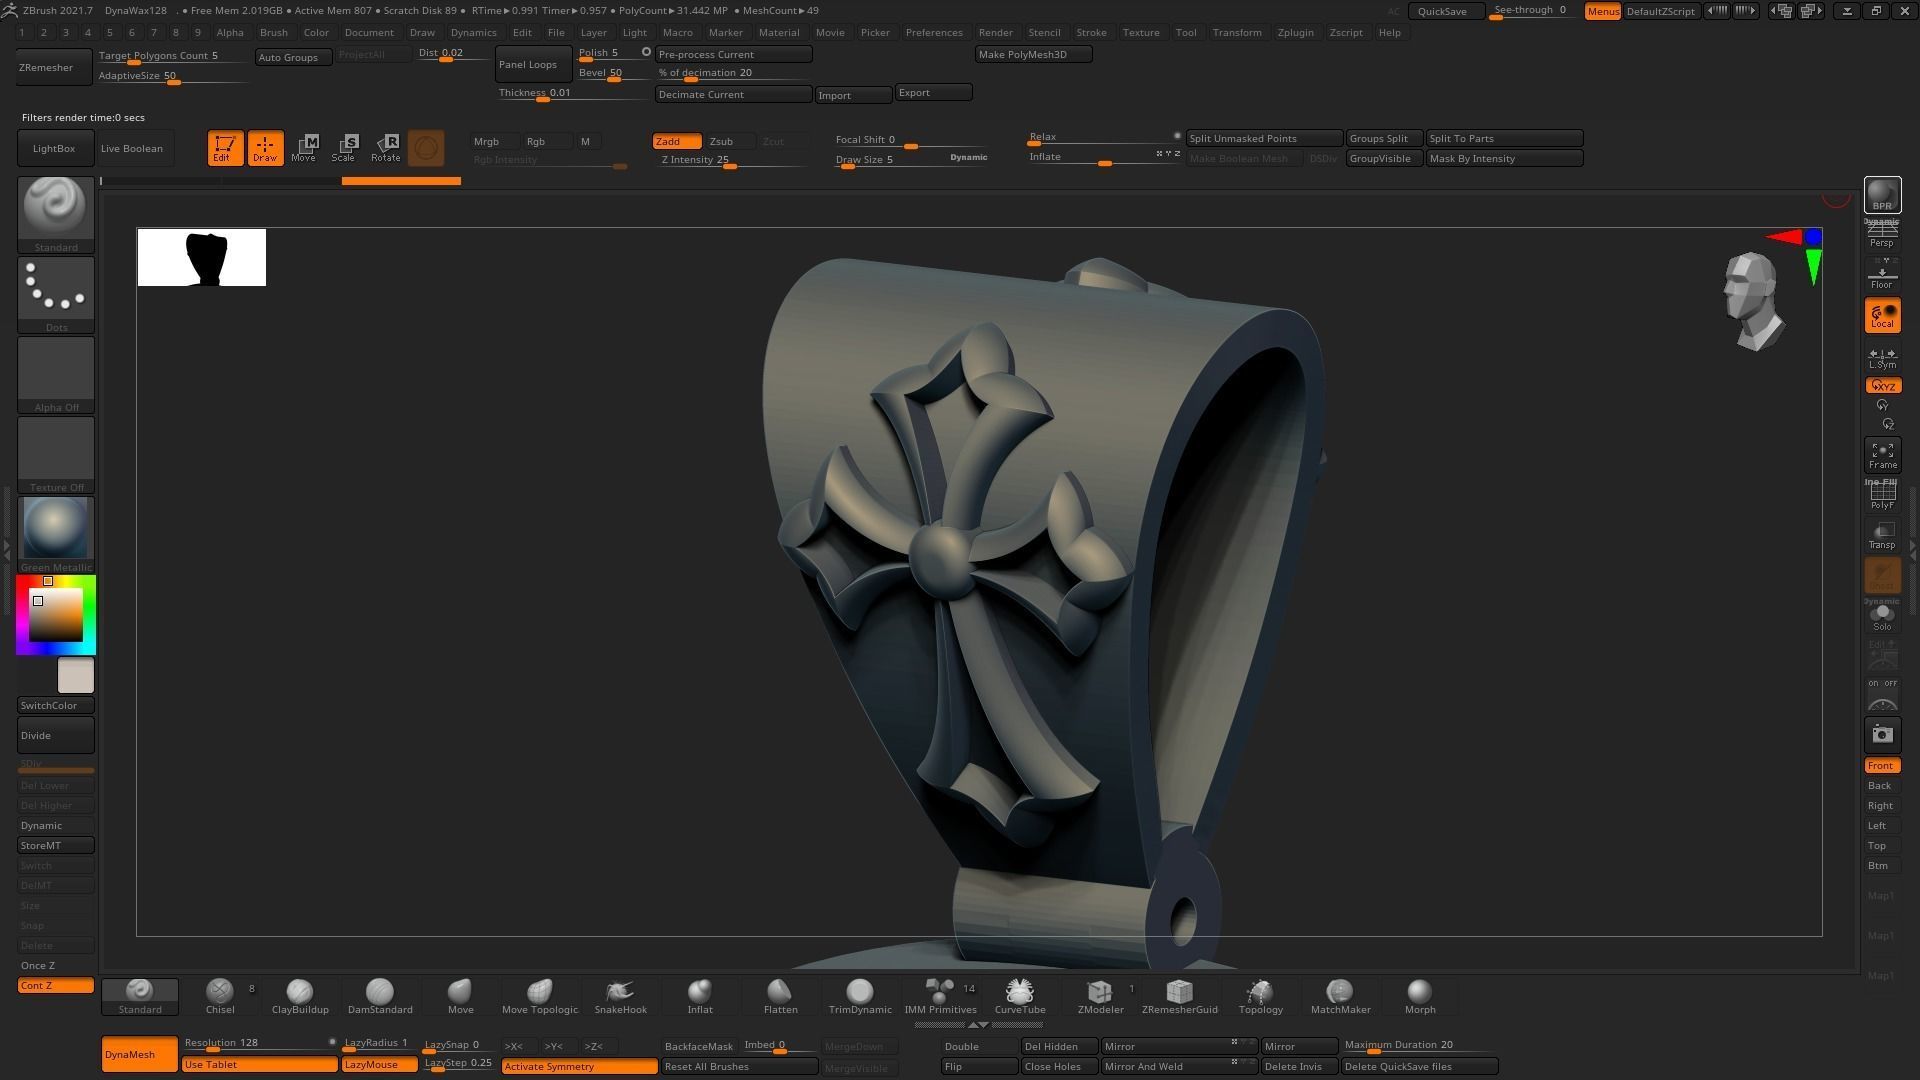Switch to Scale transform mode
The width and height of the screenshot is (1920, 1080).
(x=344, y=148)
